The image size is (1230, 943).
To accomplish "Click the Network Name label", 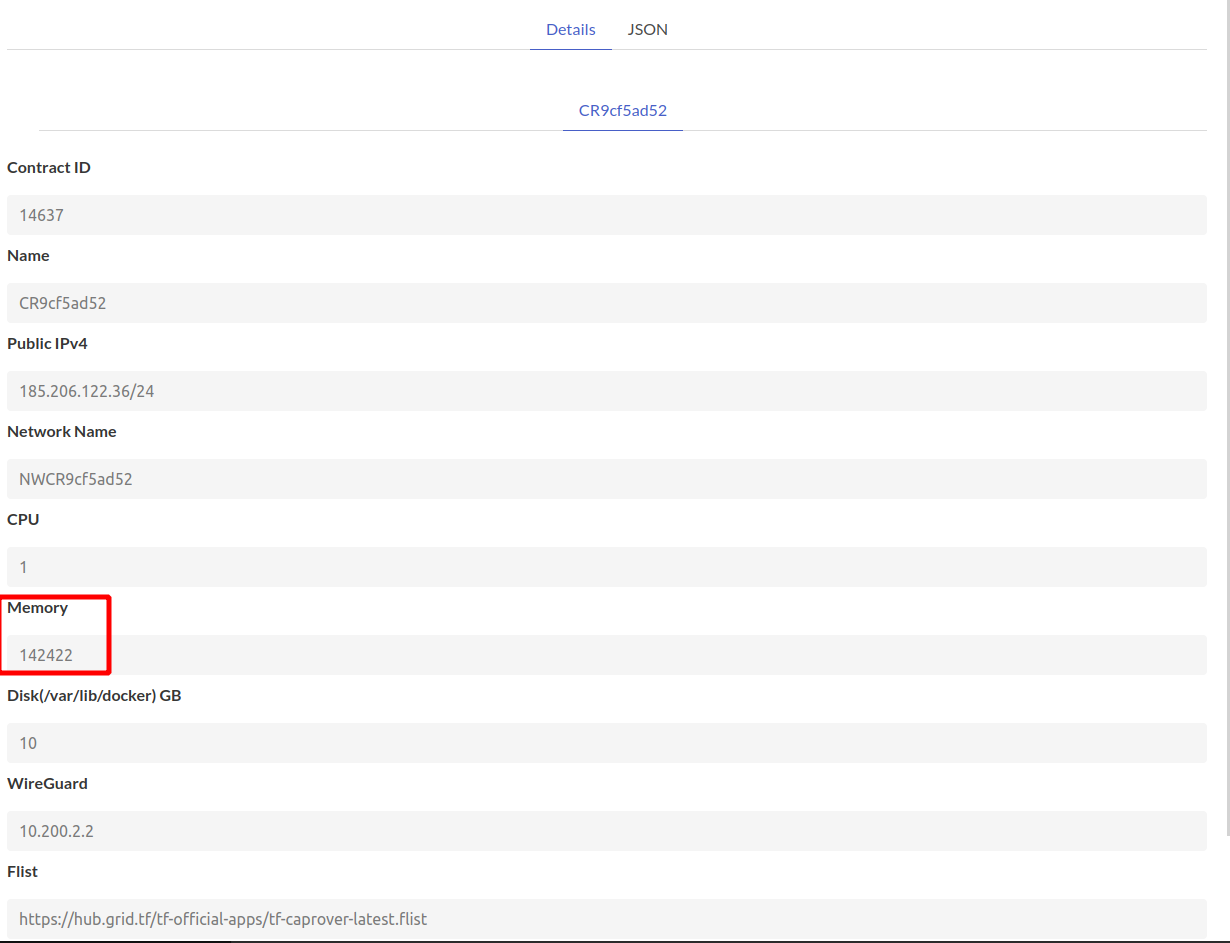I will tap(61, 431).
